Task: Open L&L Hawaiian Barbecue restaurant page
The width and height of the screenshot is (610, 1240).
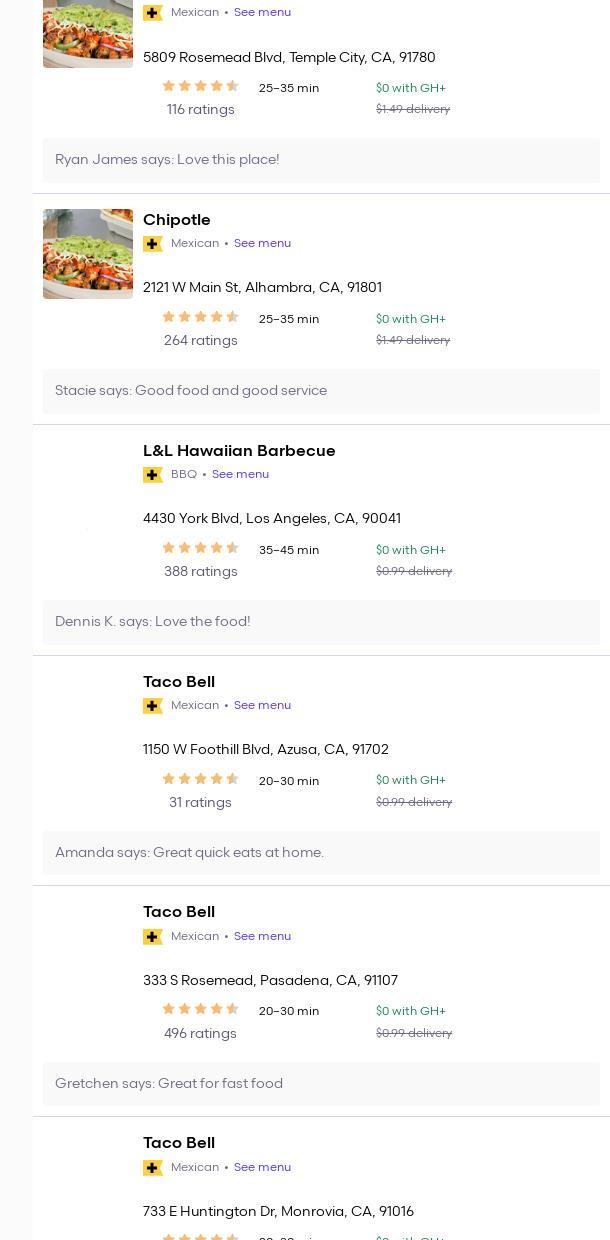Action: [x=239, y=451]
